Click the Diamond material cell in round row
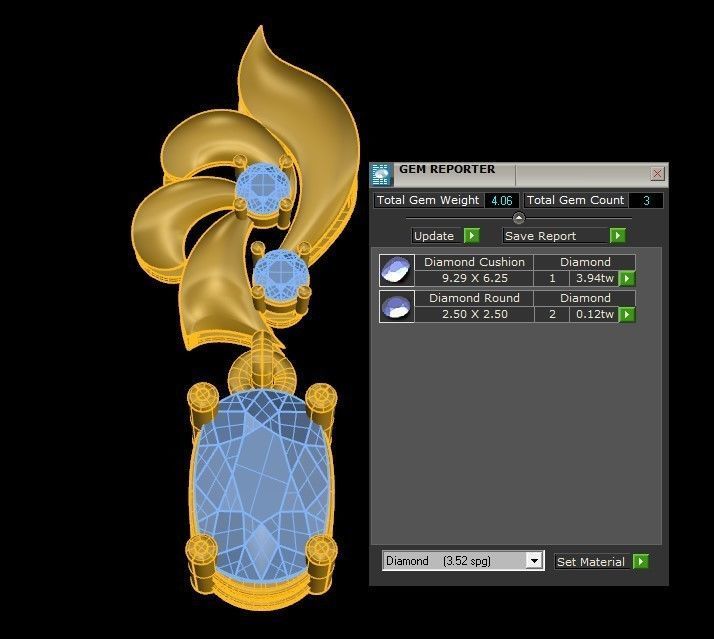 585,298
